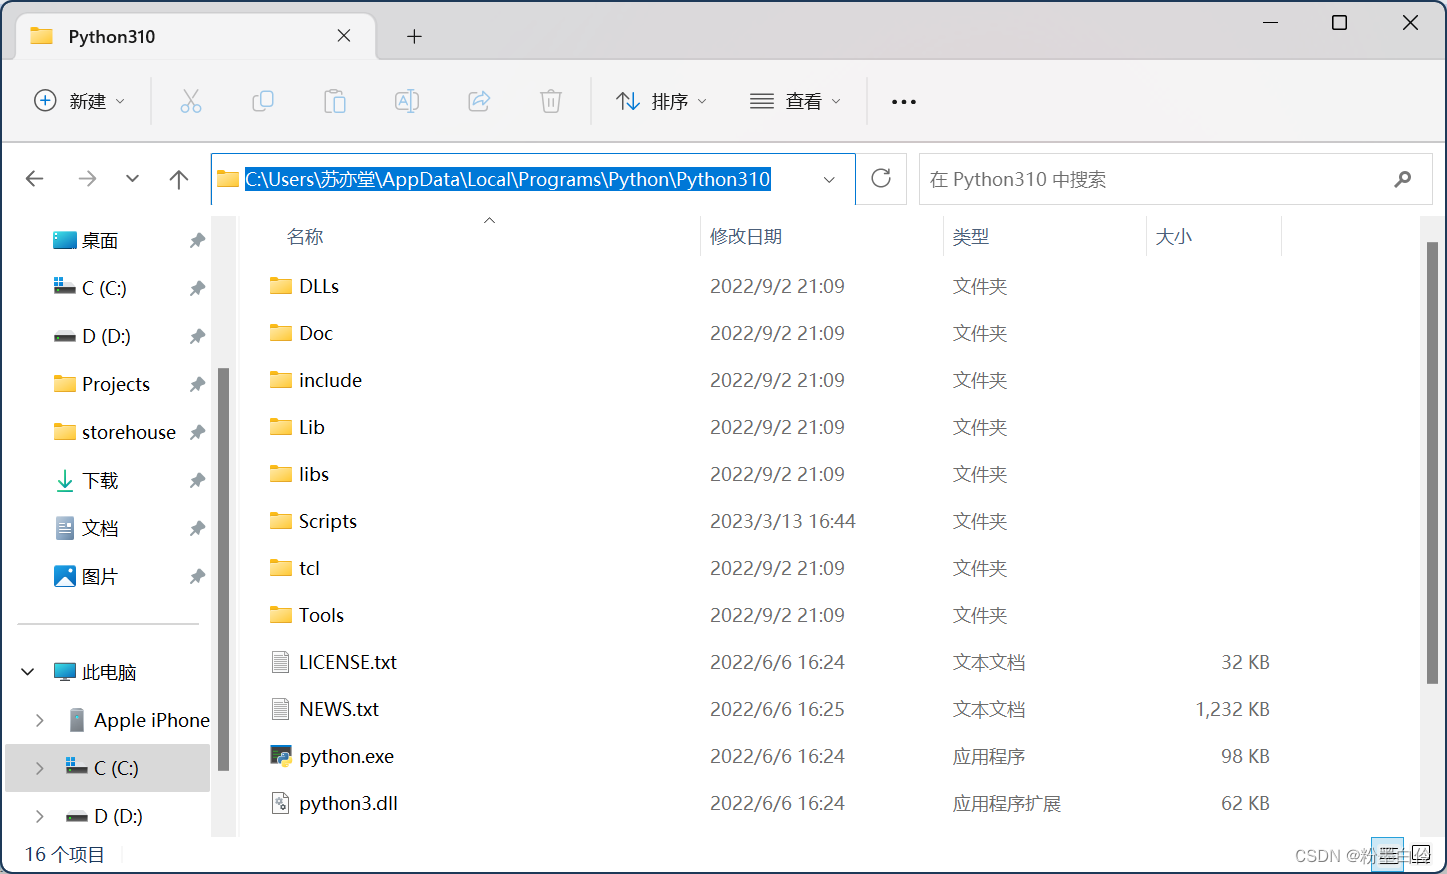Click the 16 个项目 status text
The height and width of the screenshot is (874, 1447).
[65, 854]
